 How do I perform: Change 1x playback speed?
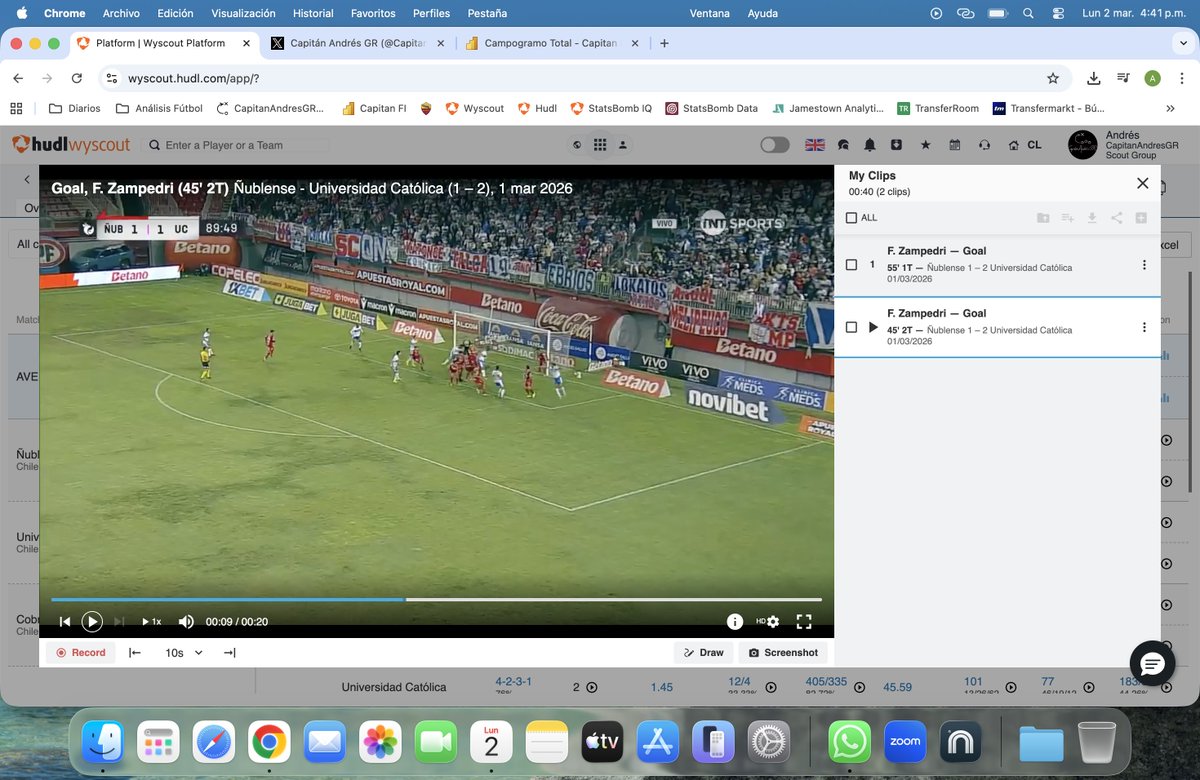(x=152, y=622)
